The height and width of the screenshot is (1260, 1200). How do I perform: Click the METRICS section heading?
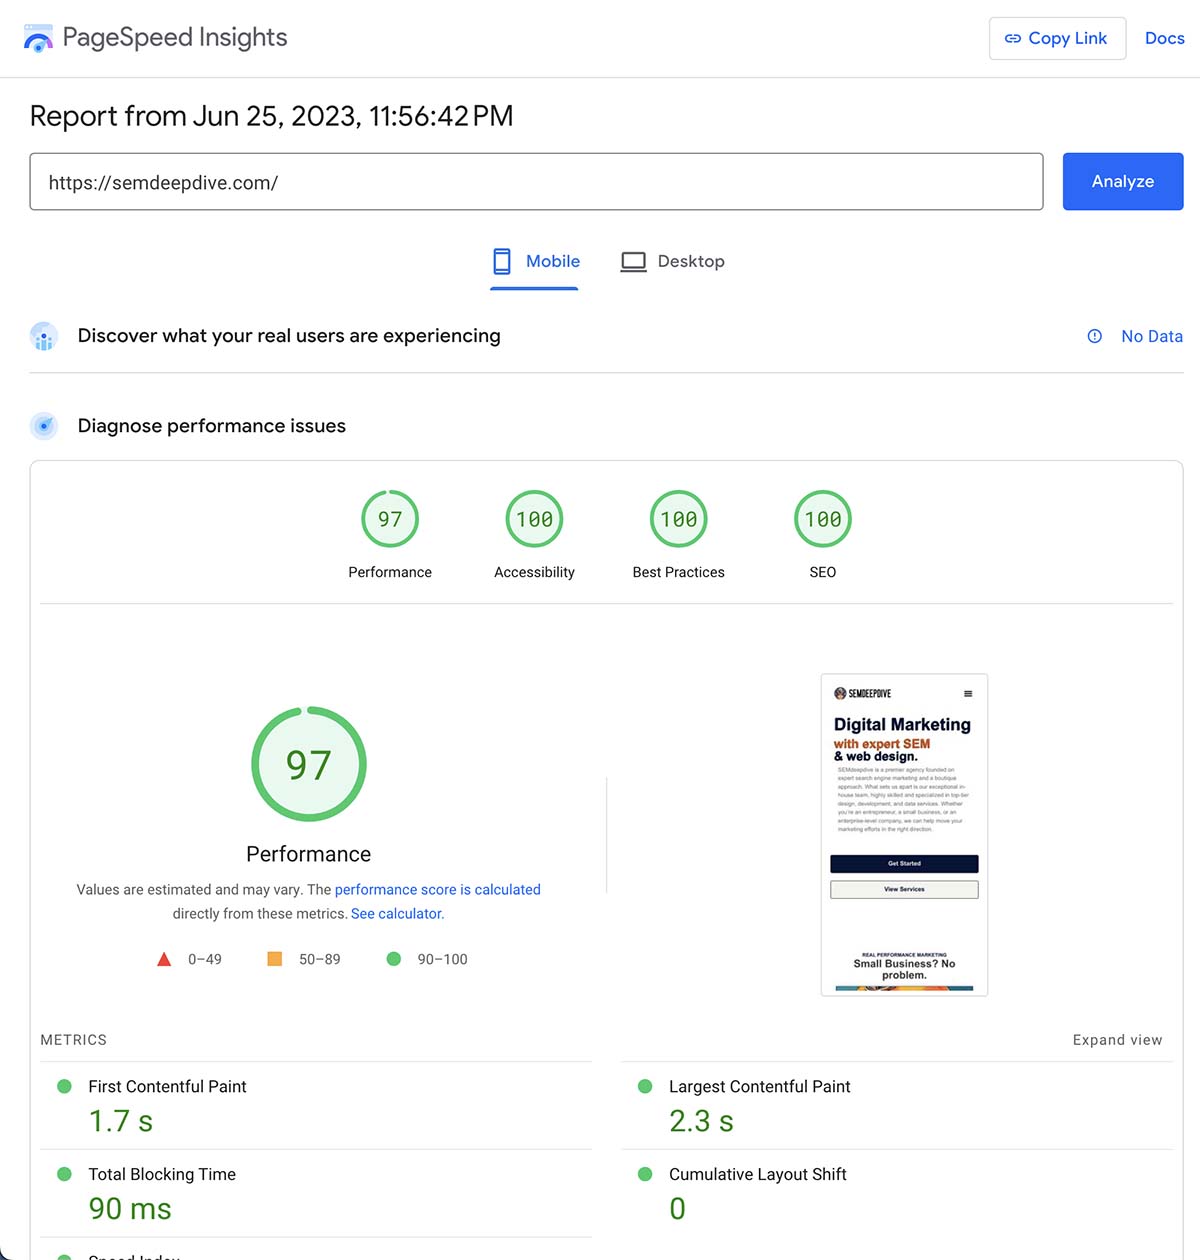(73, 1040)
